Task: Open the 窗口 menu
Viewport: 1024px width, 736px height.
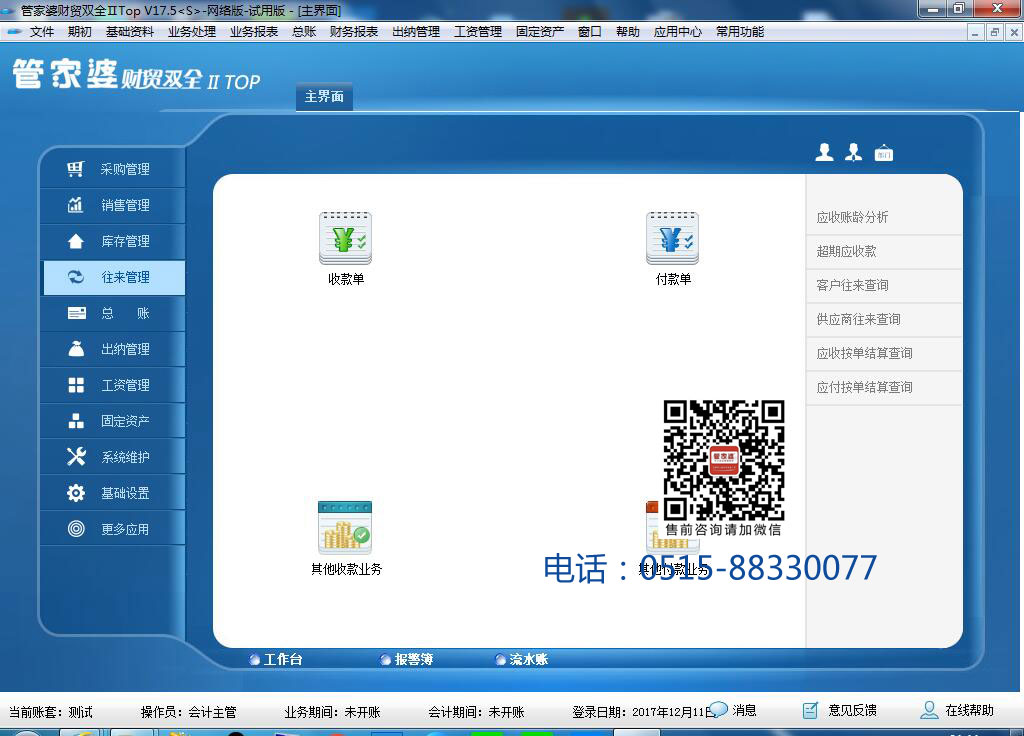Action: pyautogui.click(x=589, y=31)
